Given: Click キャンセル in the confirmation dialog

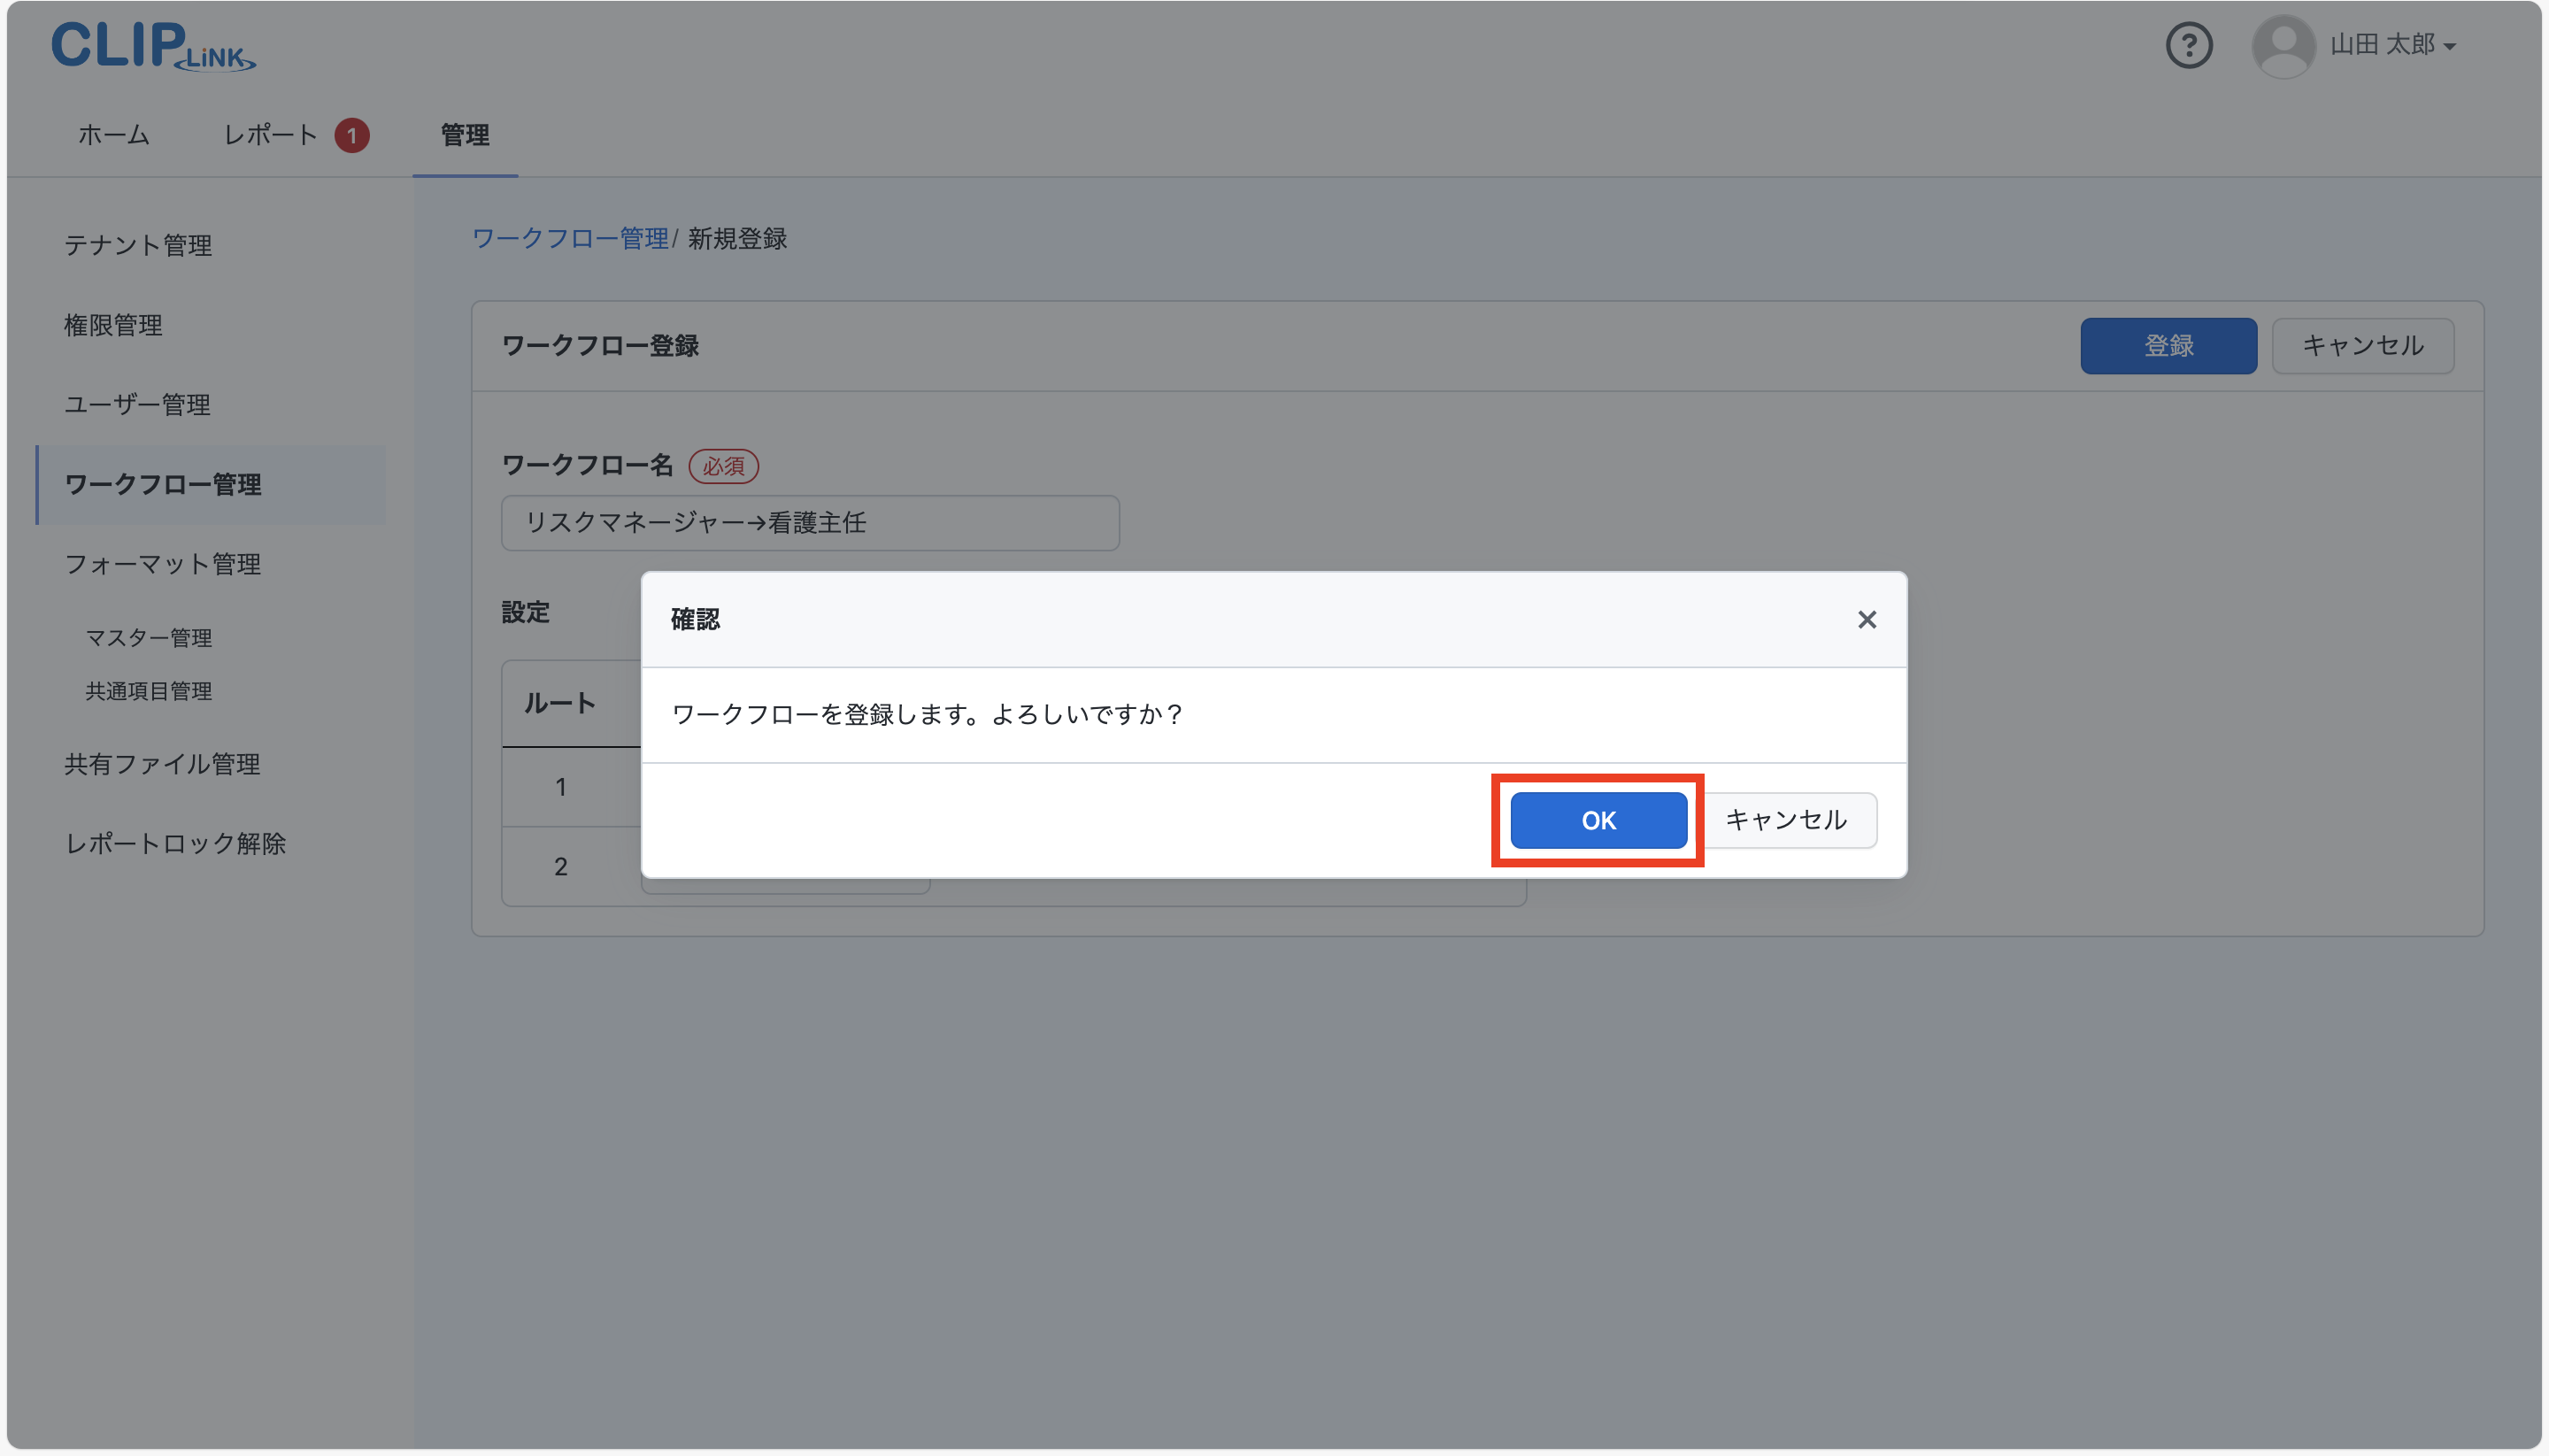Looking at the screenshot, I should [x=1787, y=819].
